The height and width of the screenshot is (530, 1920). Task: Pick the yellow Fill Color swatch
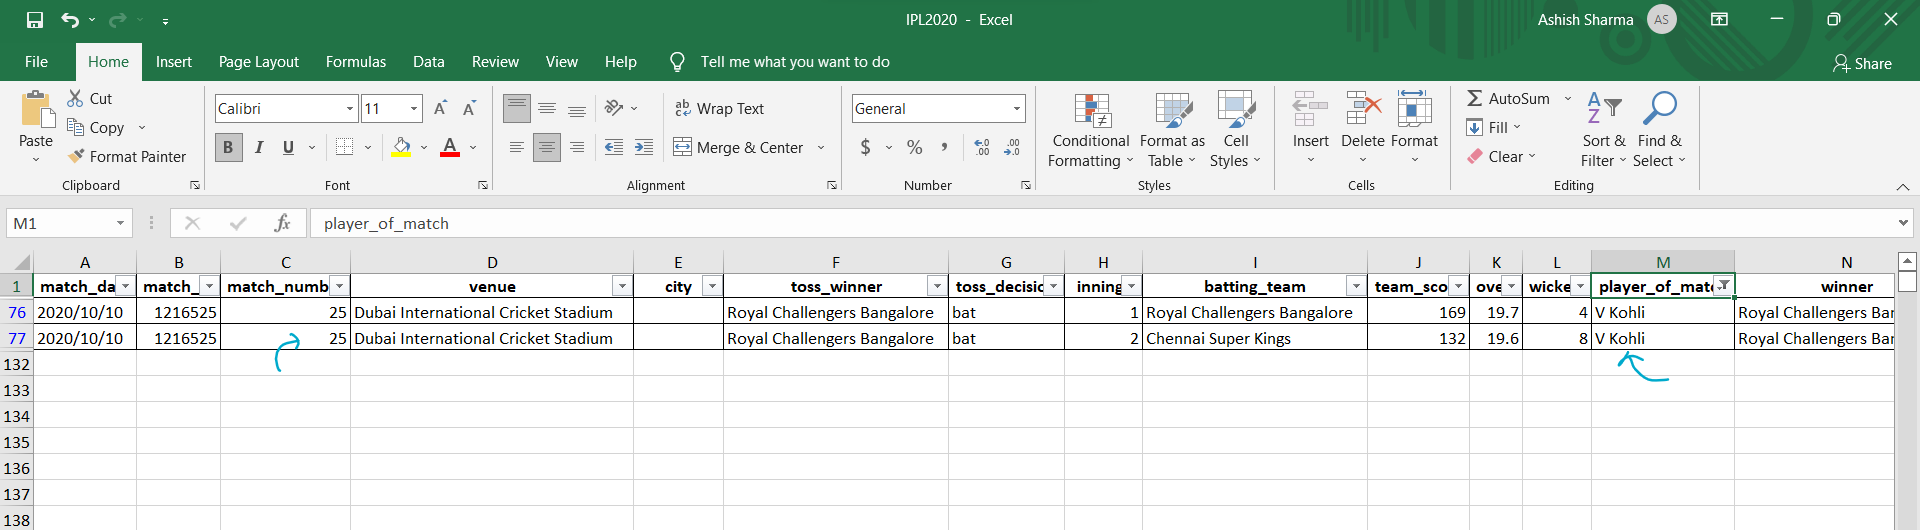402,147
